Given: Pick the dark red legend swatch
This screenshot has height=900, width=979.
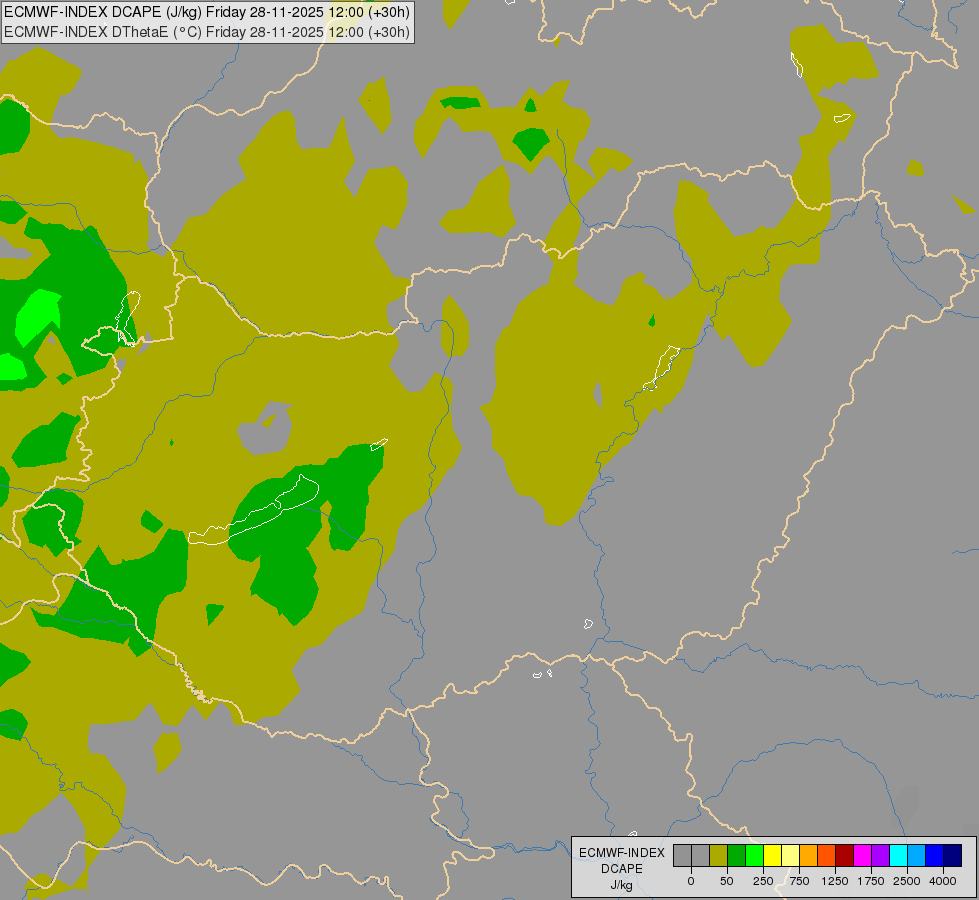Looking at the screenshot, I should point(845,856).
